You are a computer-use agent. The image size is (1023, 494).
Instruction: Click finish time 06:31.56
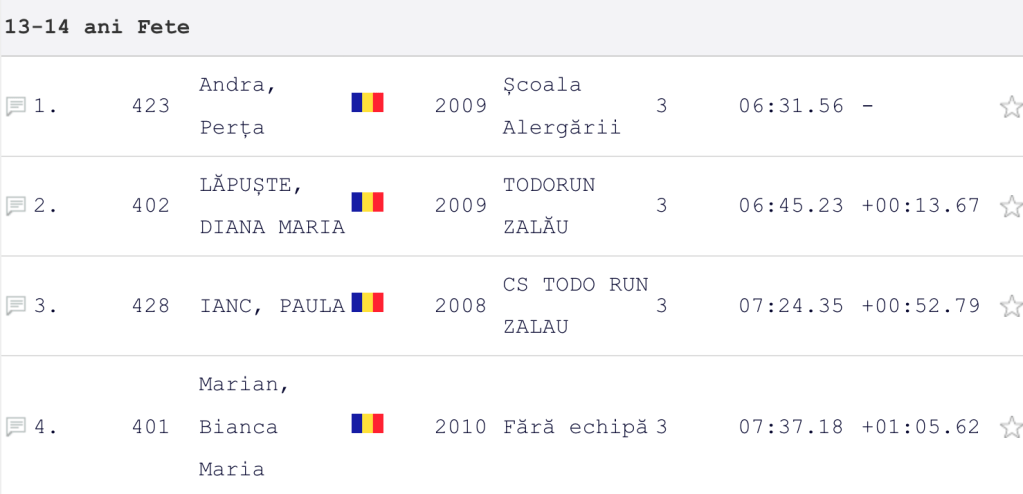coord(791,106)
